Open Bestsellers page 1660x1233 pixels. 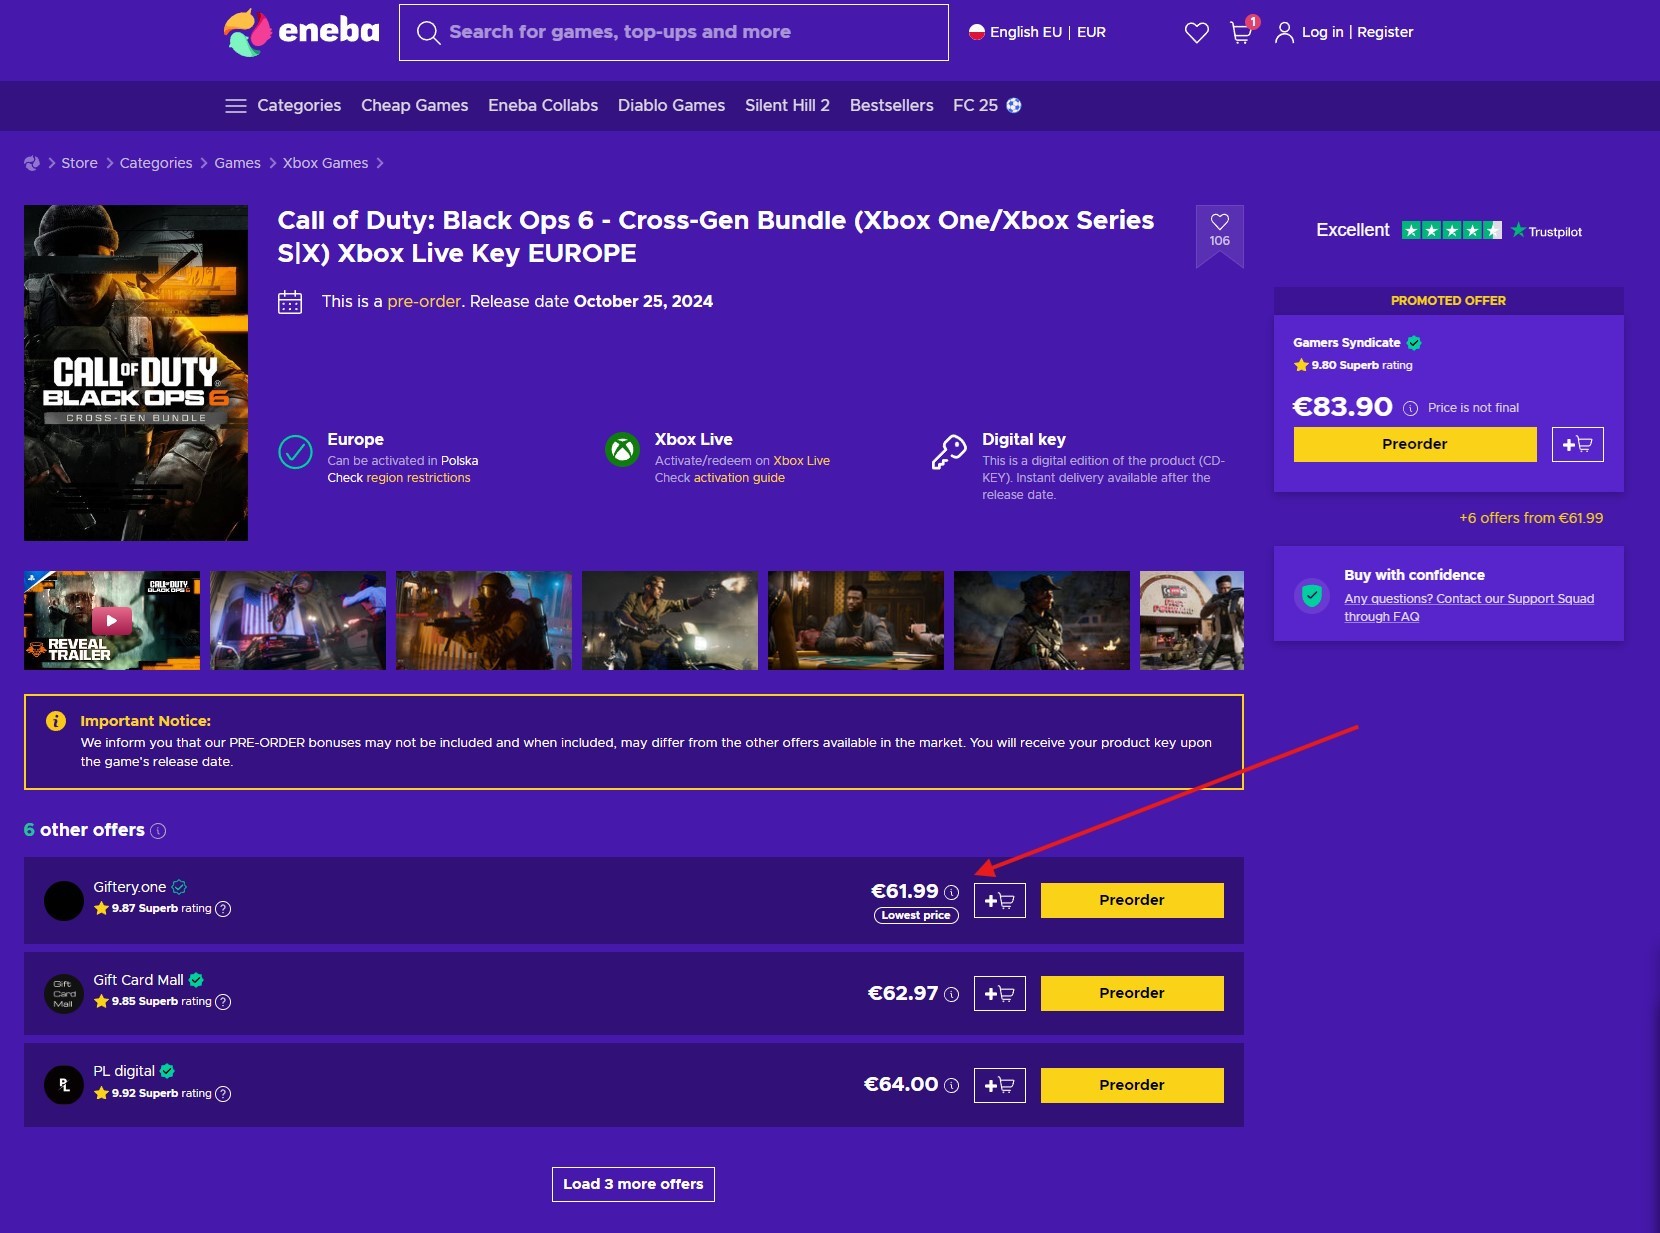pyautogui.click(x=891, y=106)
